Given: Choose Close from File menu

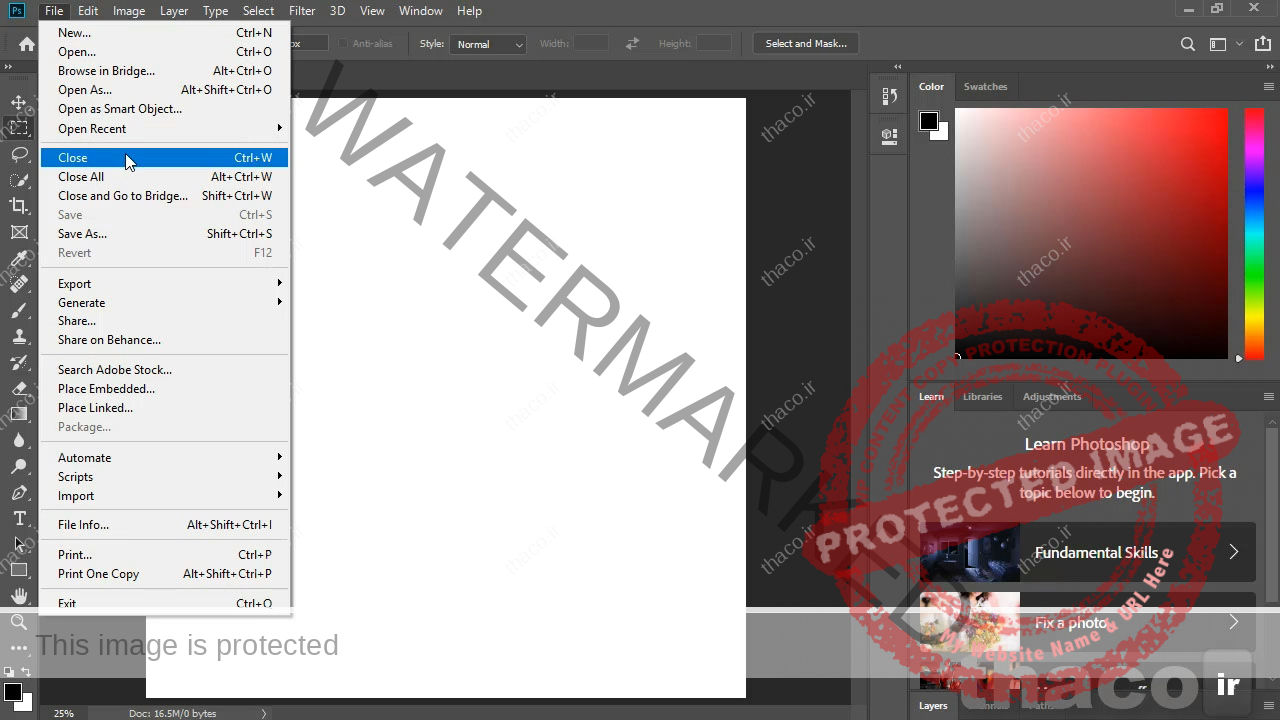Looking at the screenshot, I should 164,158.
